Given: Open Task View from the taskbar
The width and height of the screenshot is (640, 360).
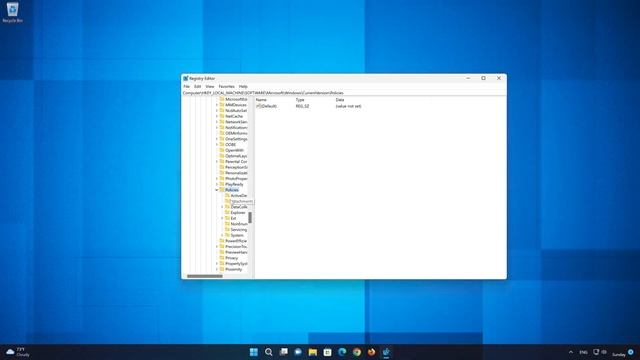Looking at the screenshot, I should [x=283, y=352].
